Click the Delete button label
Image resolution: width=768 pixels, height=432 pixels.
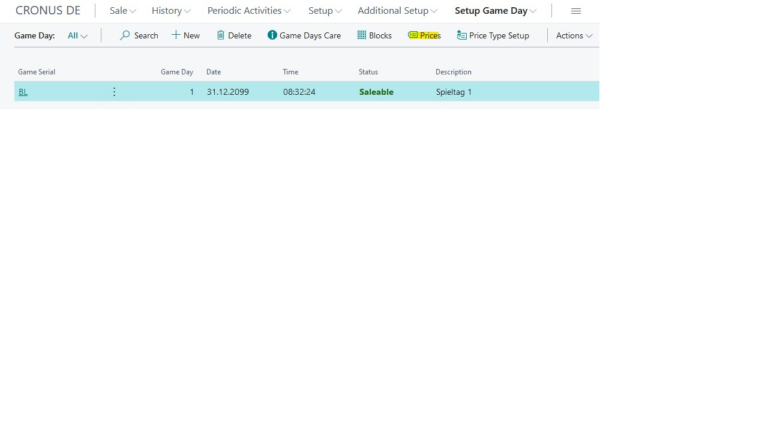(x=240, y=36)
